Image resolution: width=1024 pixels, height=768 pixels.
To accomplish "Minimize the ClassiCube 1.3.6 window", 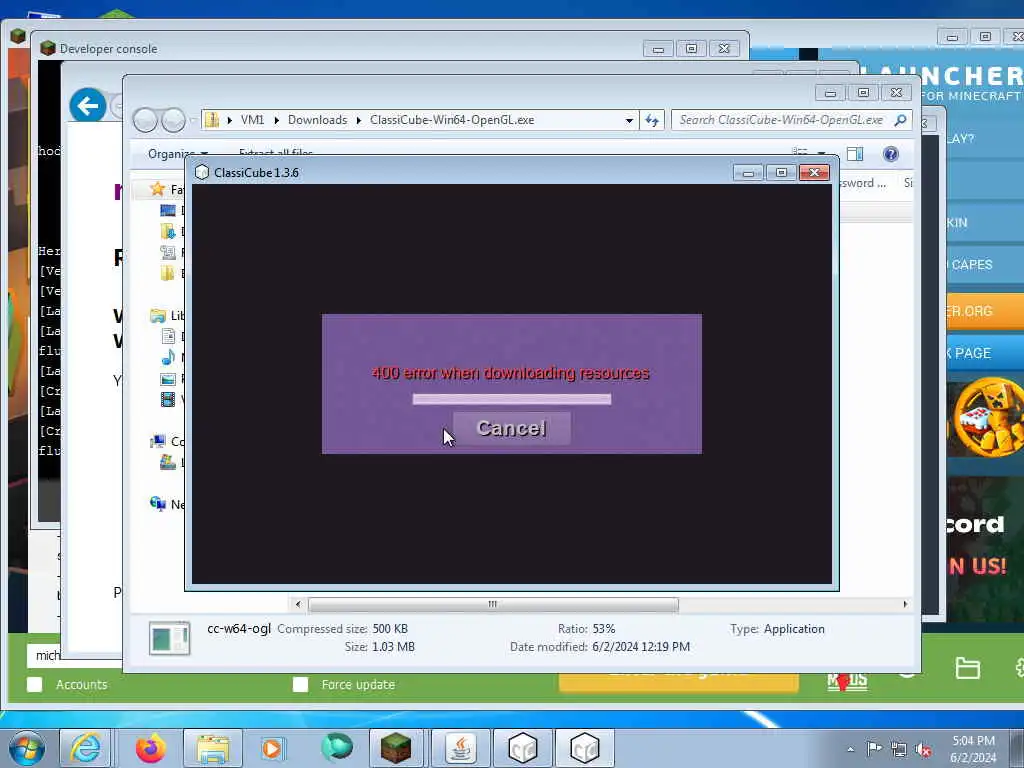I will click(748, 172).
